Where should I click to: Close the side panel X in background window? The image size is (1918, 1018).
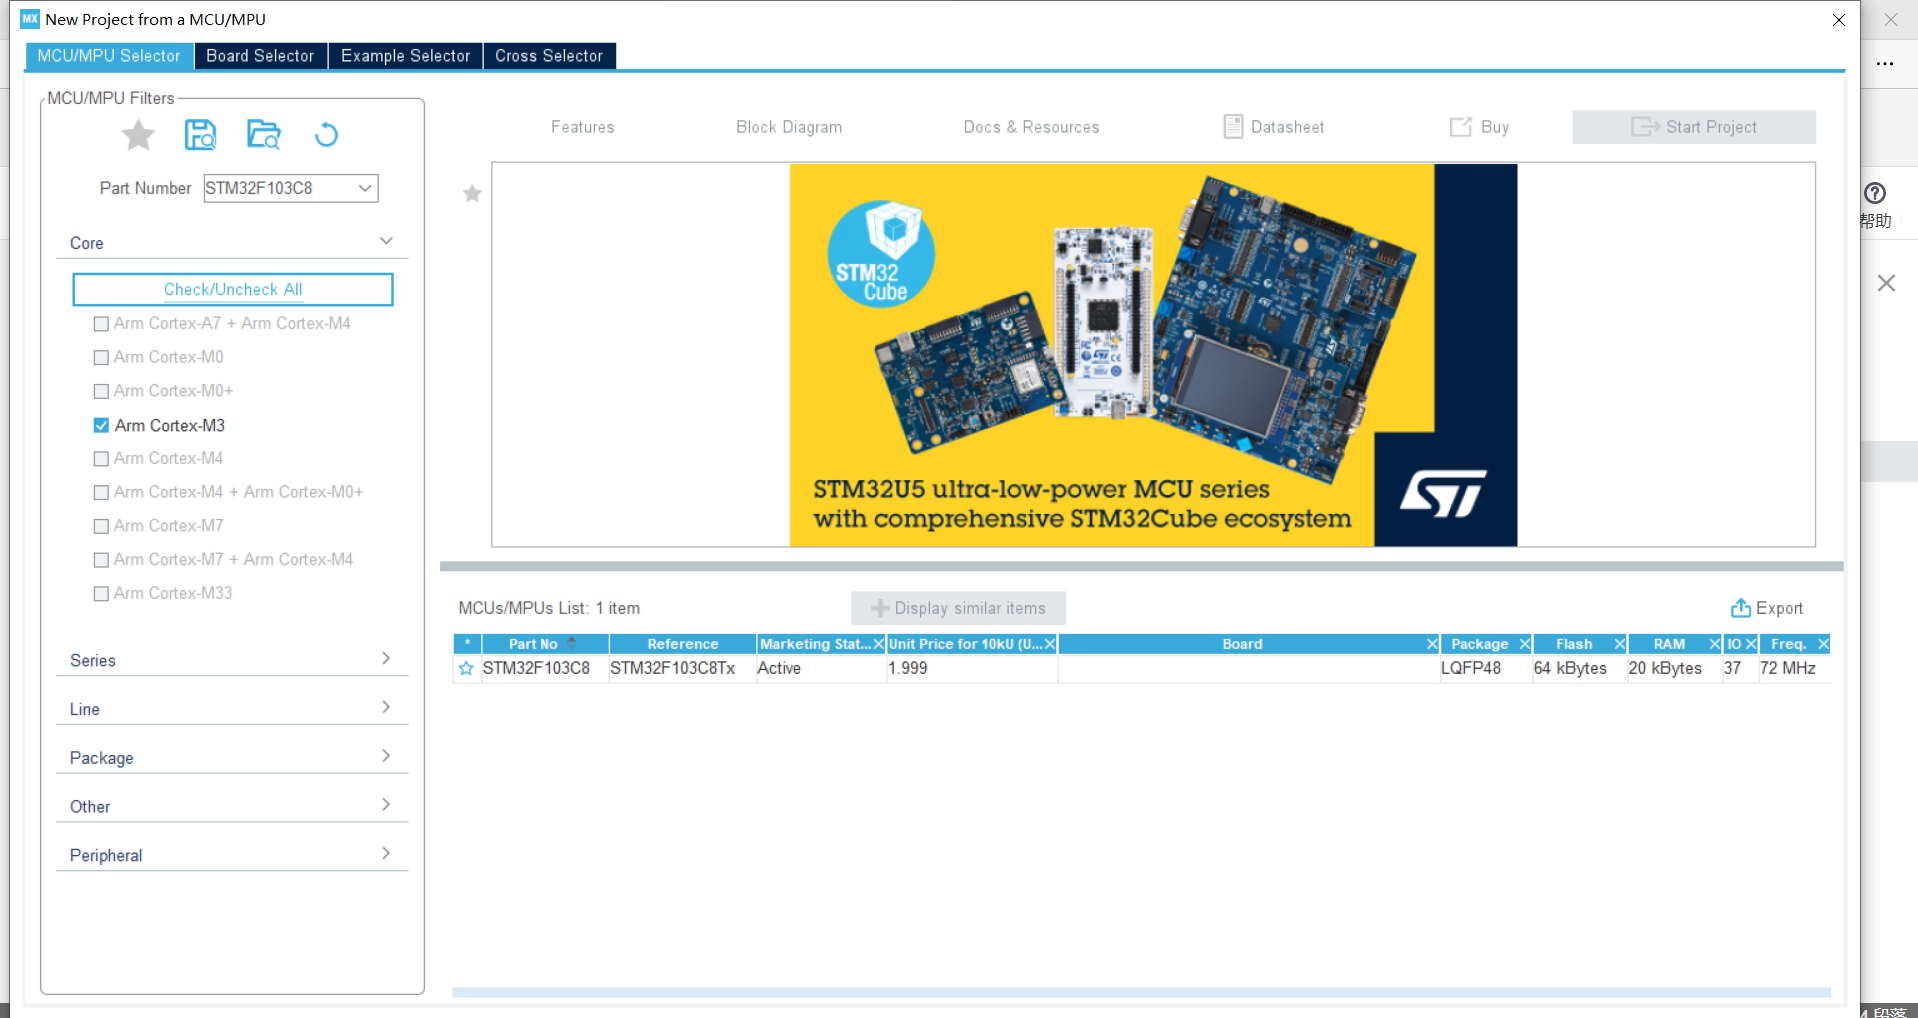pyautogui.click(x=1886, y=283)
